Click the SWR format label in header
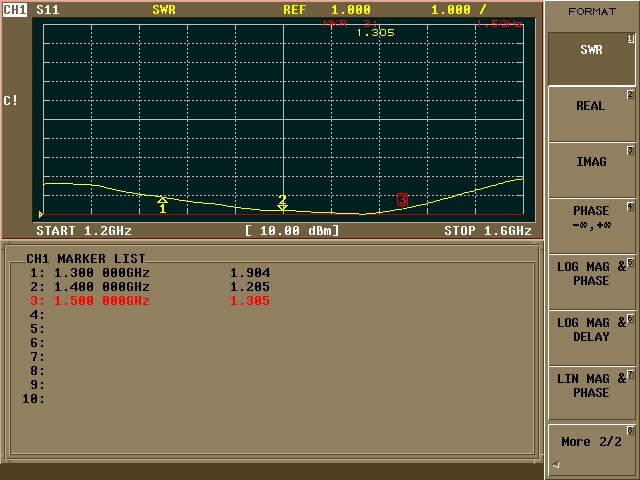Image resolution: width=640 pixels, height=480 pixels. point(164,9)
